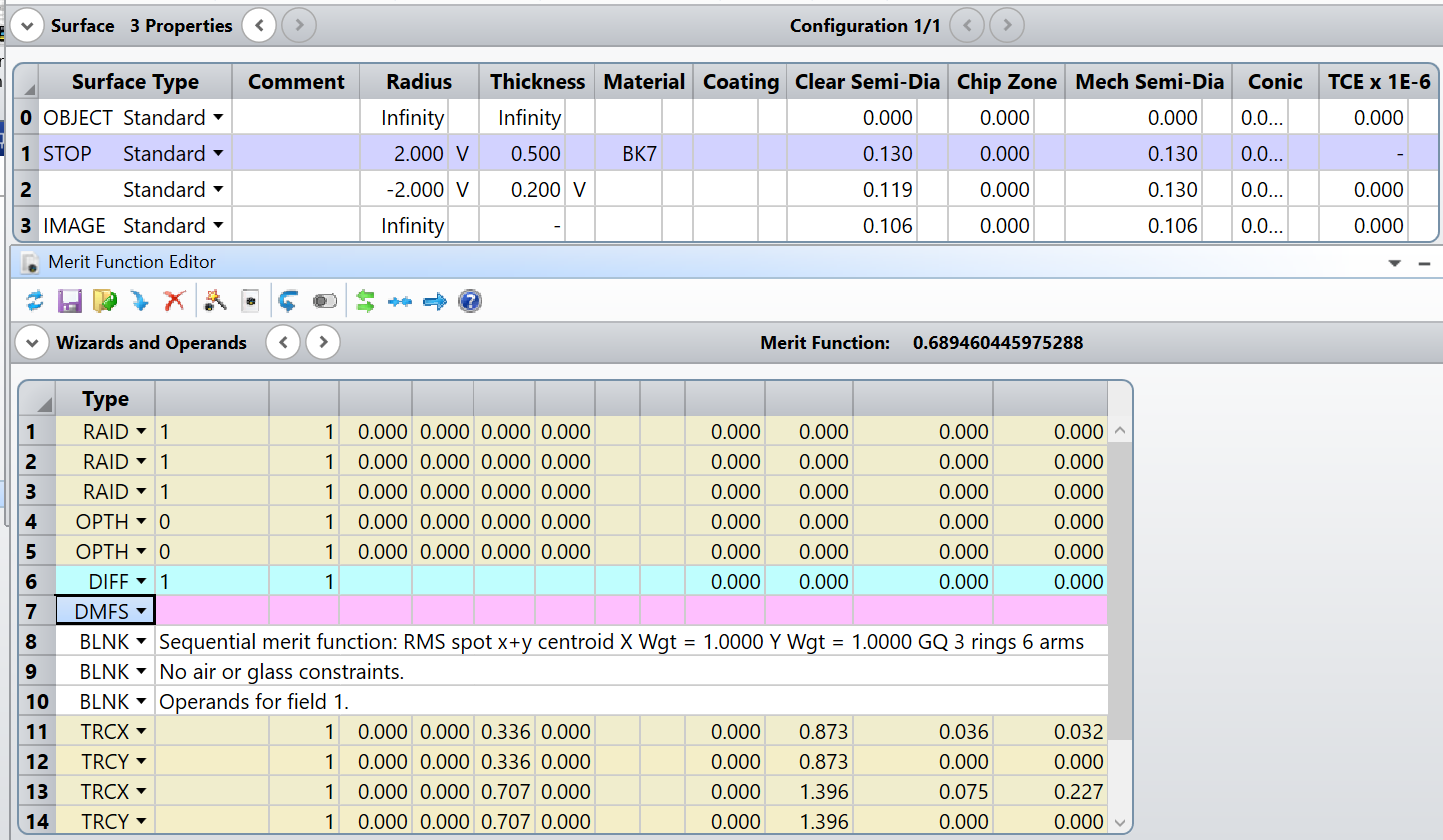
Task: Open operand type dropdown for TRCX row 11
Action: click(141, 732)
